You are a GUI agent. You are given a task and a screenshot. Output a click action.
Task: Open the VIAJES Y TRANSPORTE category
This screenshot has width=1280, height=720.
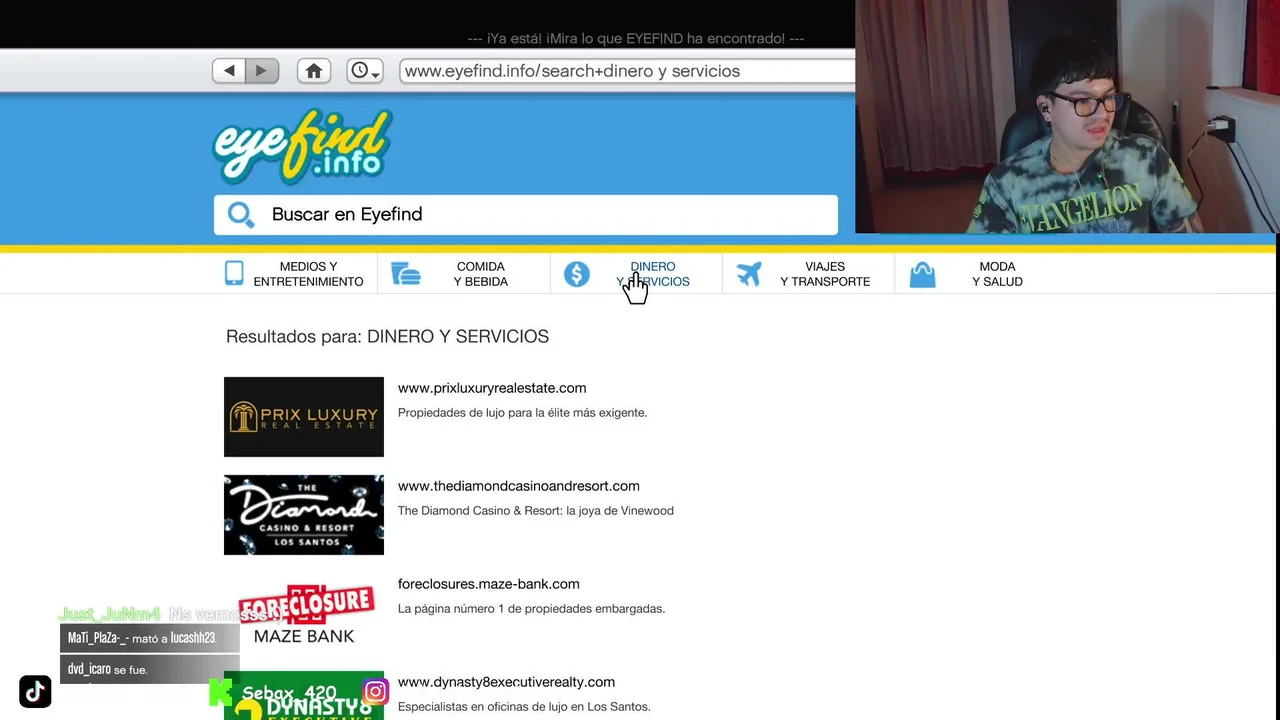tap(825, 274)
